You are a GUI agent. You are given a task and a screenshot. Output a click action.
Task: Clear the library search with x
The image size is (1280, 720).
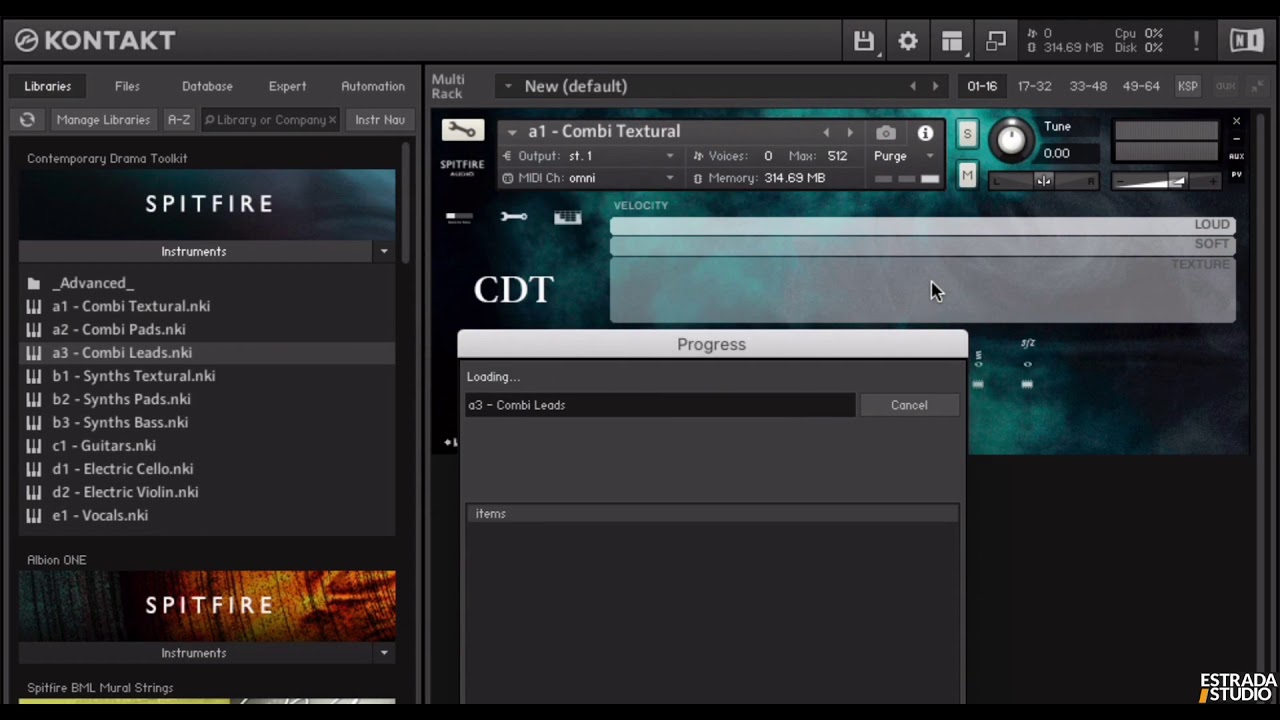333,120
